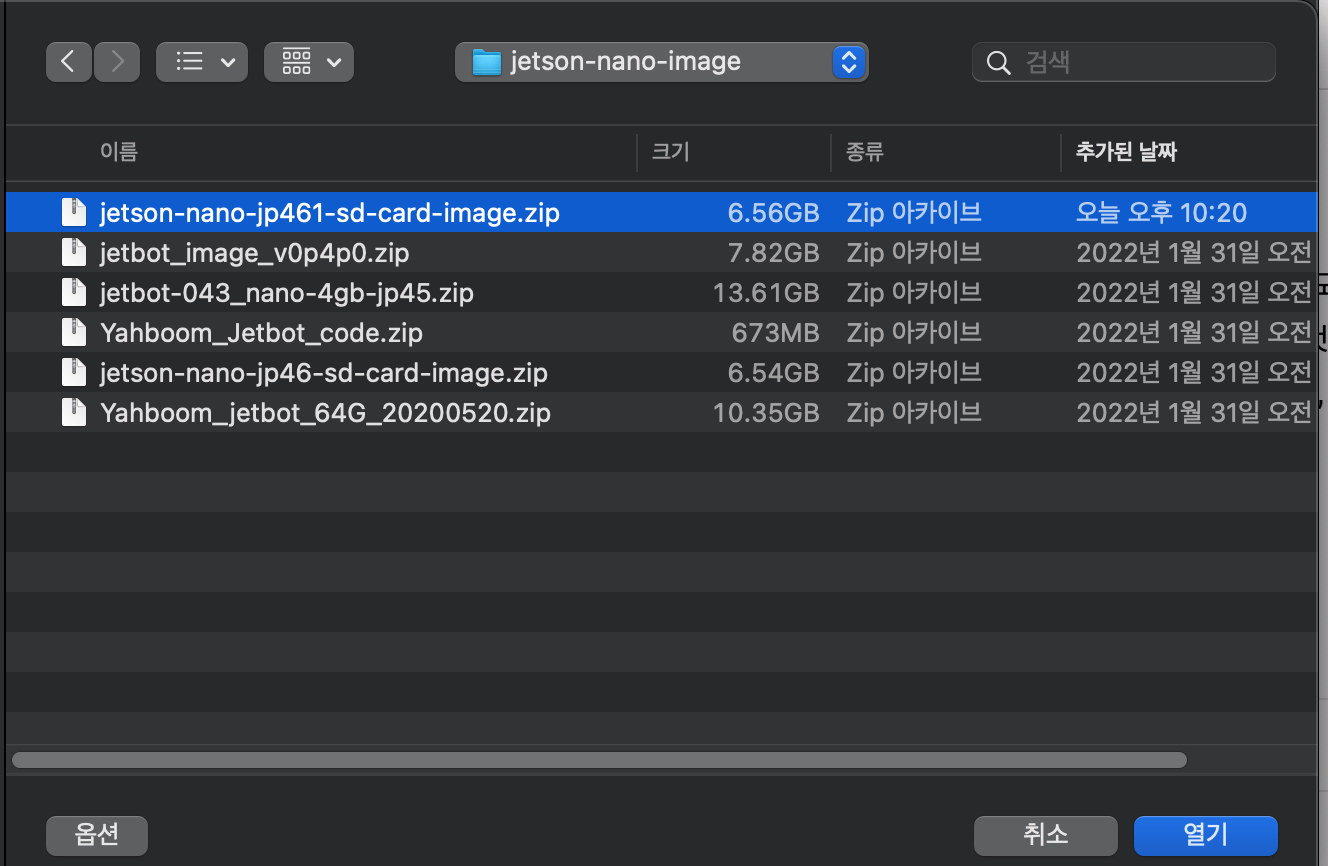Cancel the dialog with the 취소 button
The image size is (1328, 866).
1045,835
